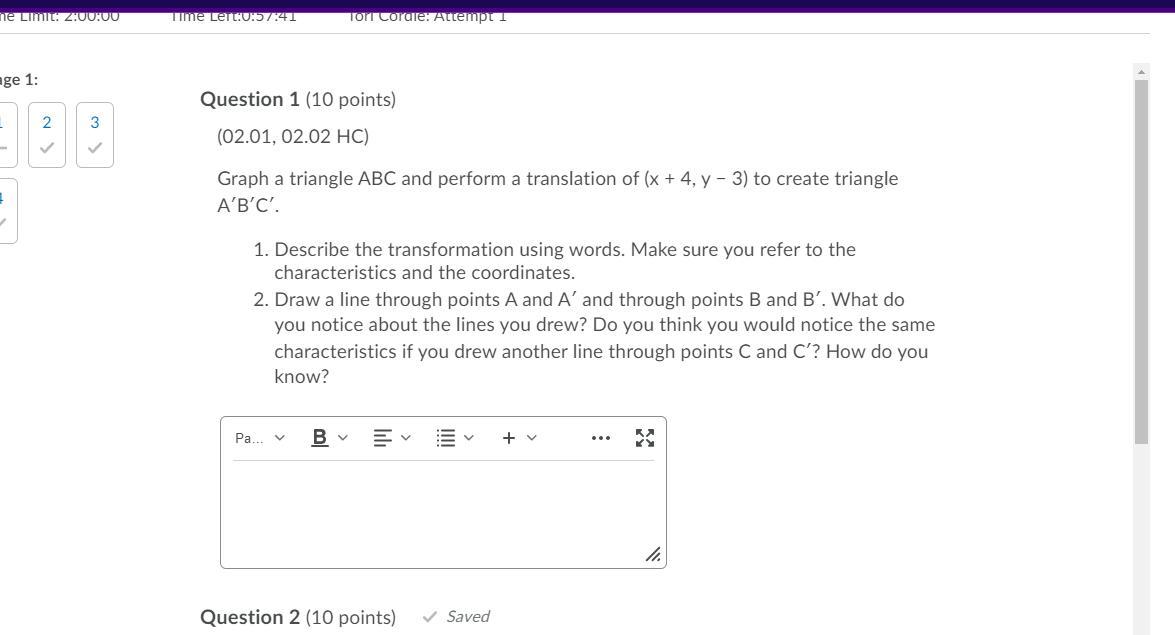Click the 'Draw a line through points A' item
This screenshot has width=1175, height=635.
(x=605, y=337)
